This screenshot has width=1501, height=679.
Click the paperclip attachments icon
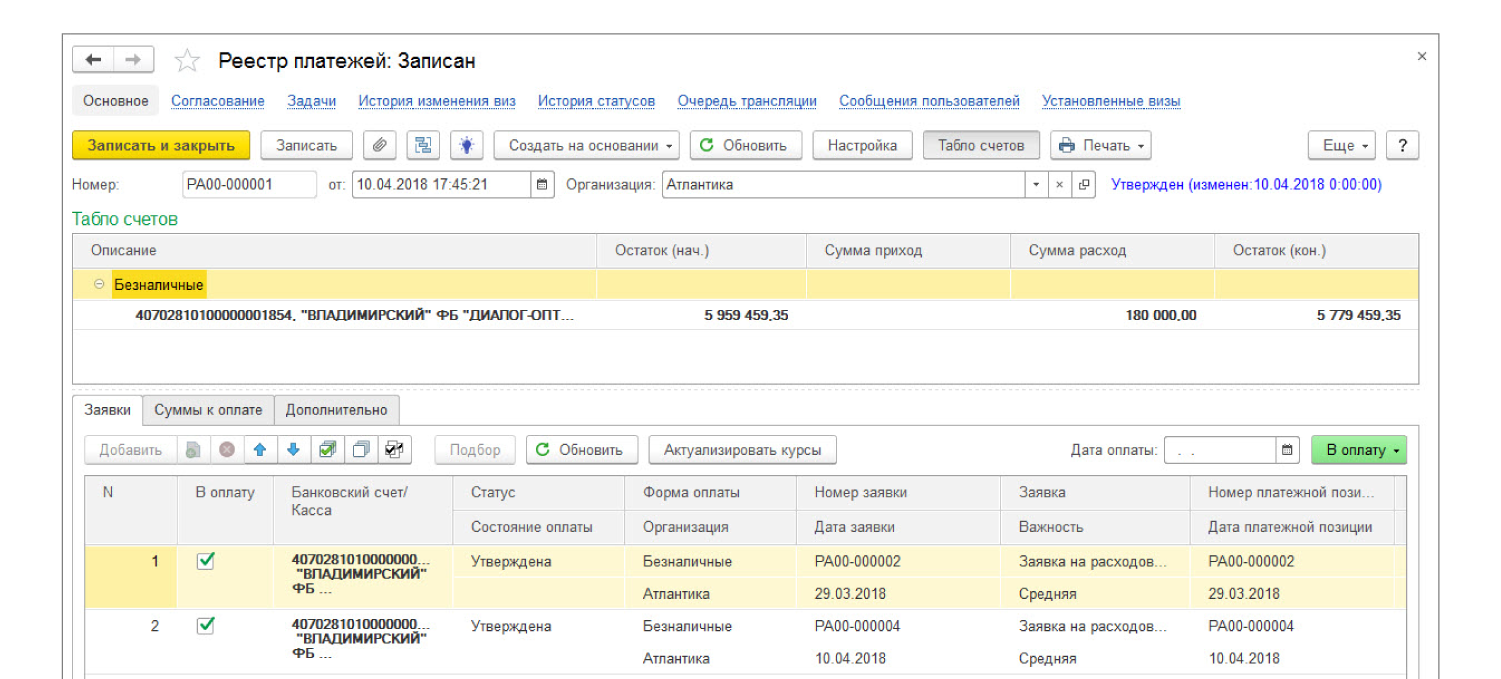pyautogui.click(x=379, y=145)
